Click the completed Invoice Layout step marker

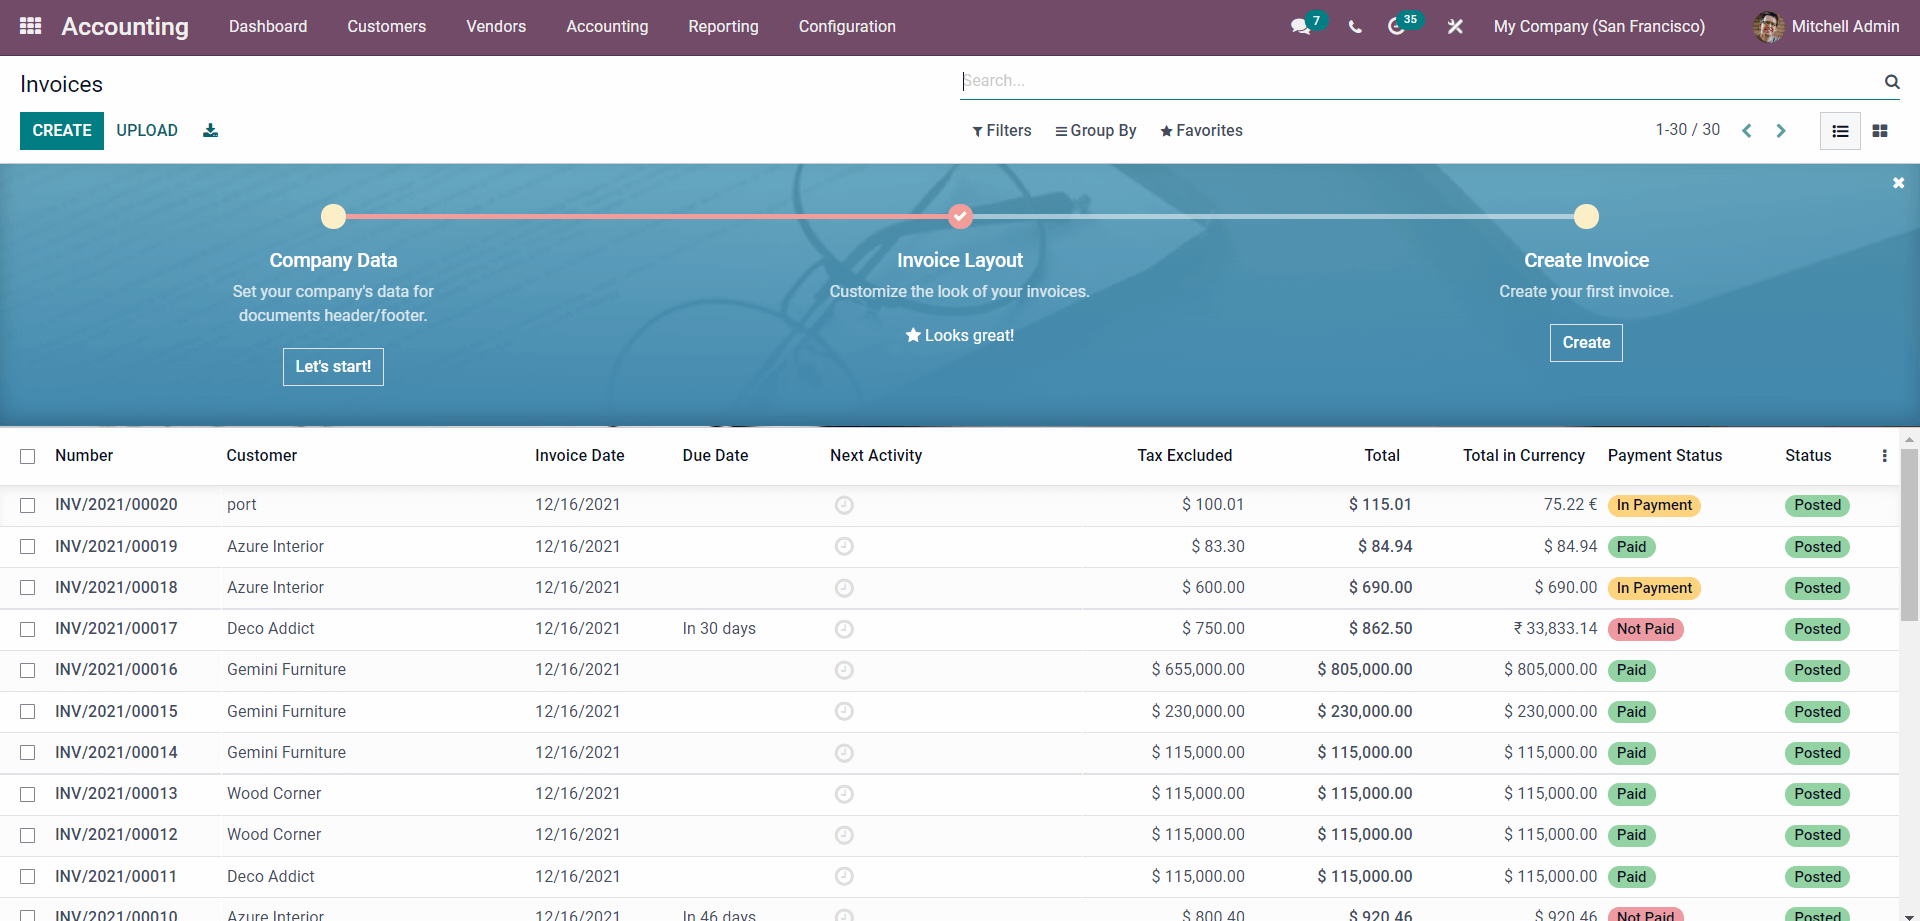point(960,216)
